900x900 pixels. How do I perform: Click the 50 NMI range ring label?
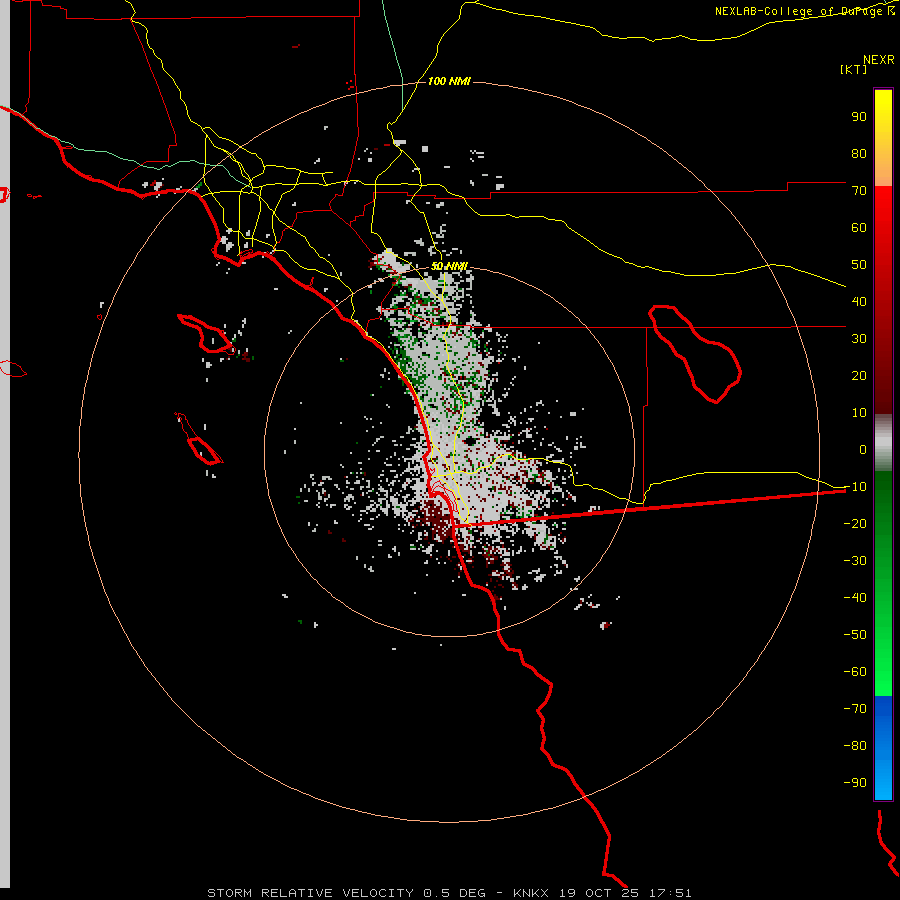pos(449,266)
